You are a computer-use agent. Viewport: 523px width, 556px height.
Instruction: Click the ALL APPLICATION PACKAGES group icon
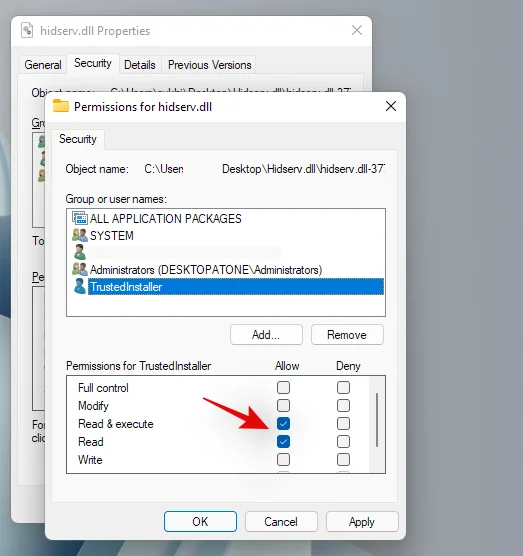80,218
